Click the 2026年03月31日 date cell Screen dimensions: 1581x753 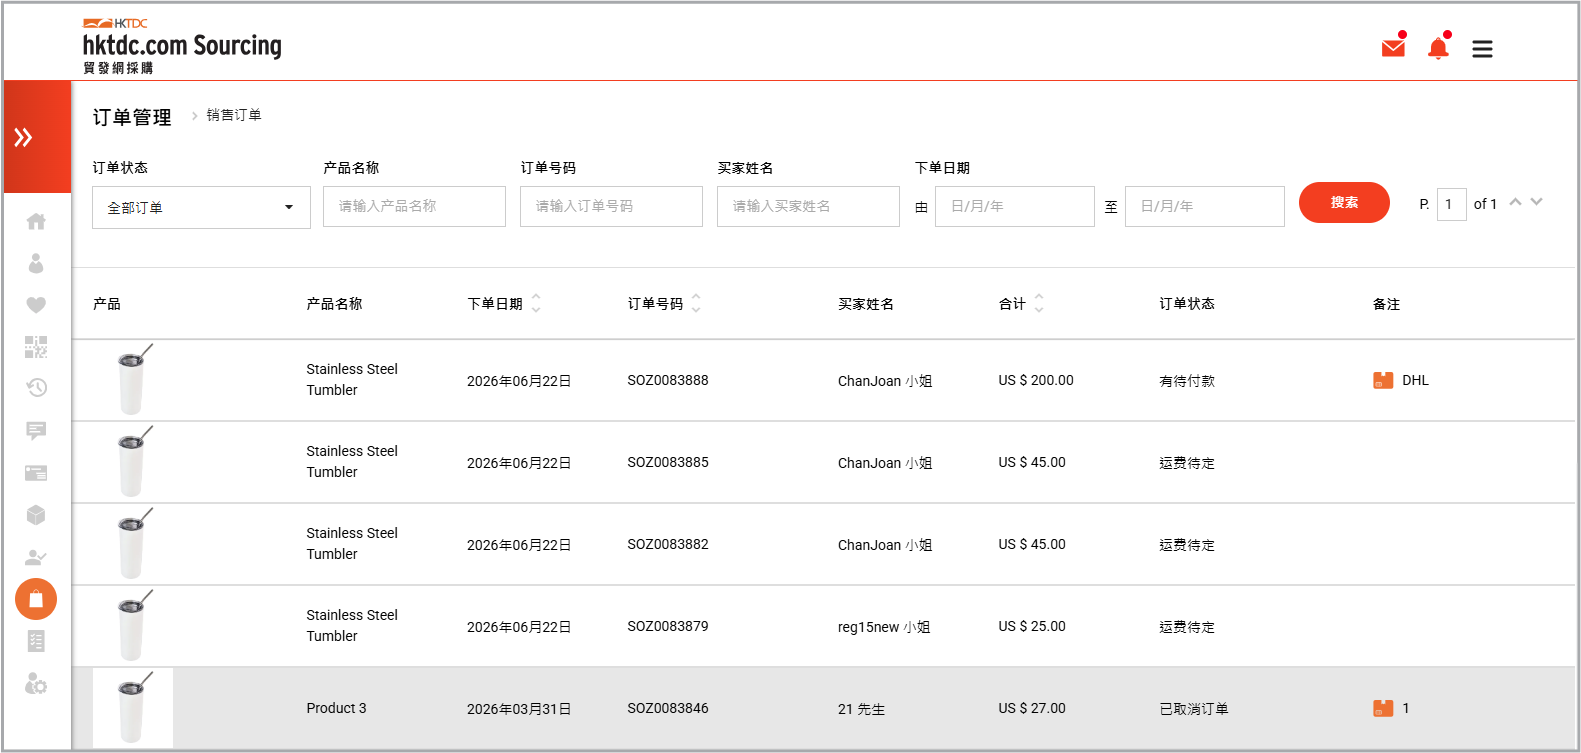[519, 709]
